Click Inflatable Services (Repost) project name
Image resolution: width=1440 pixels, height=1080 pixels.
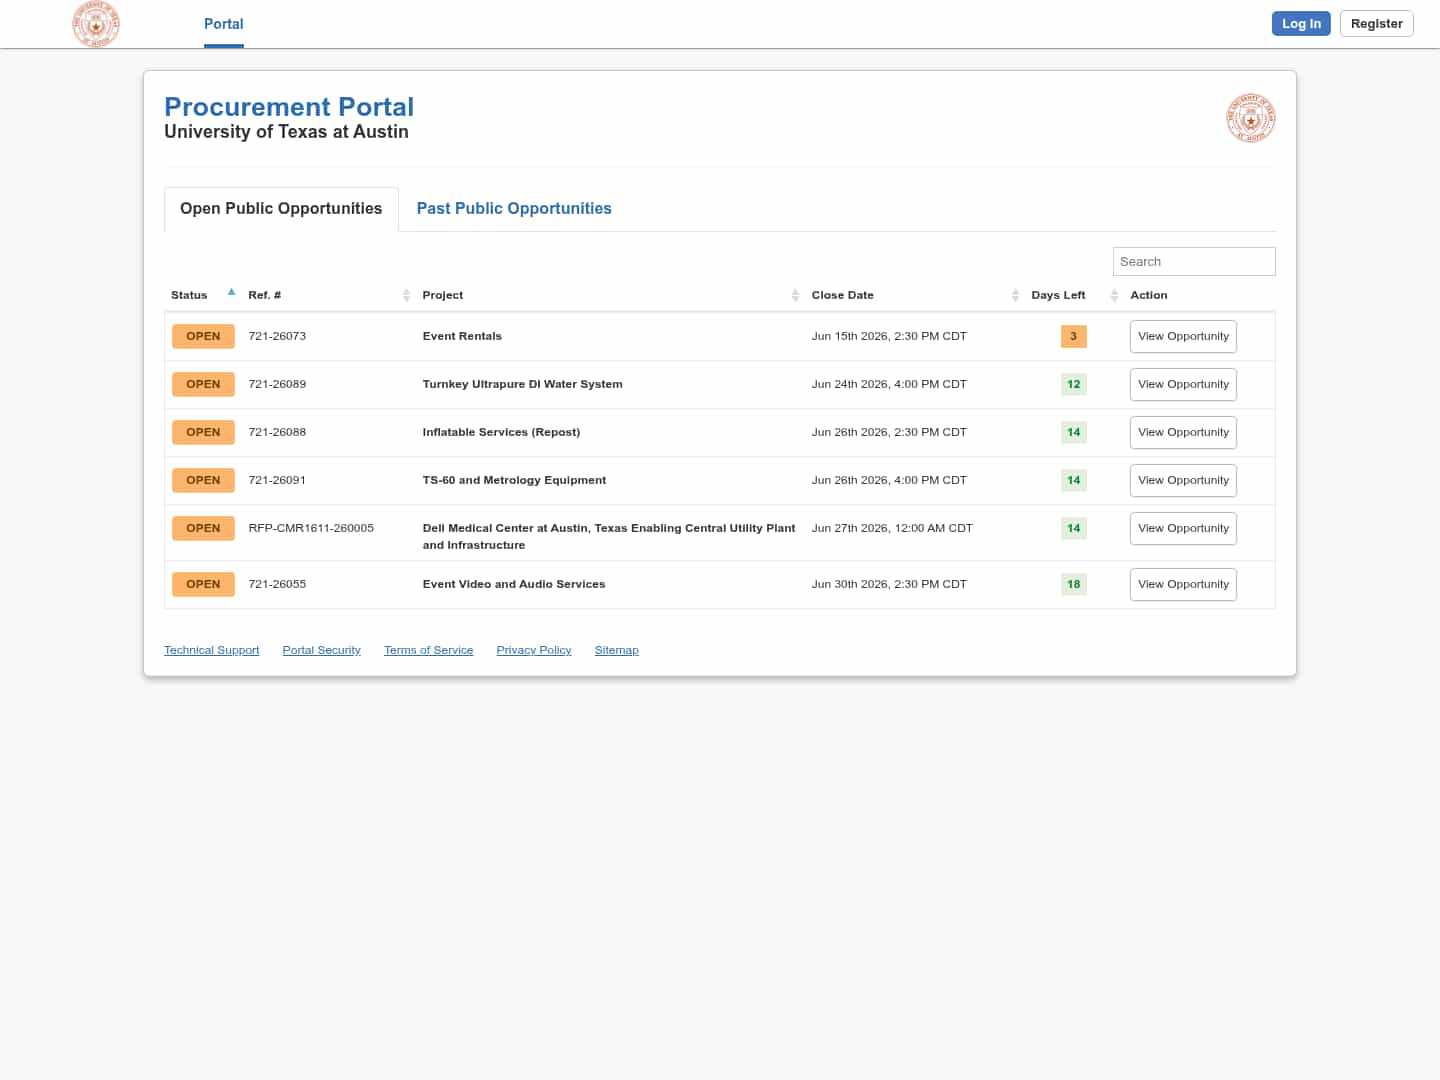point(501,433)
